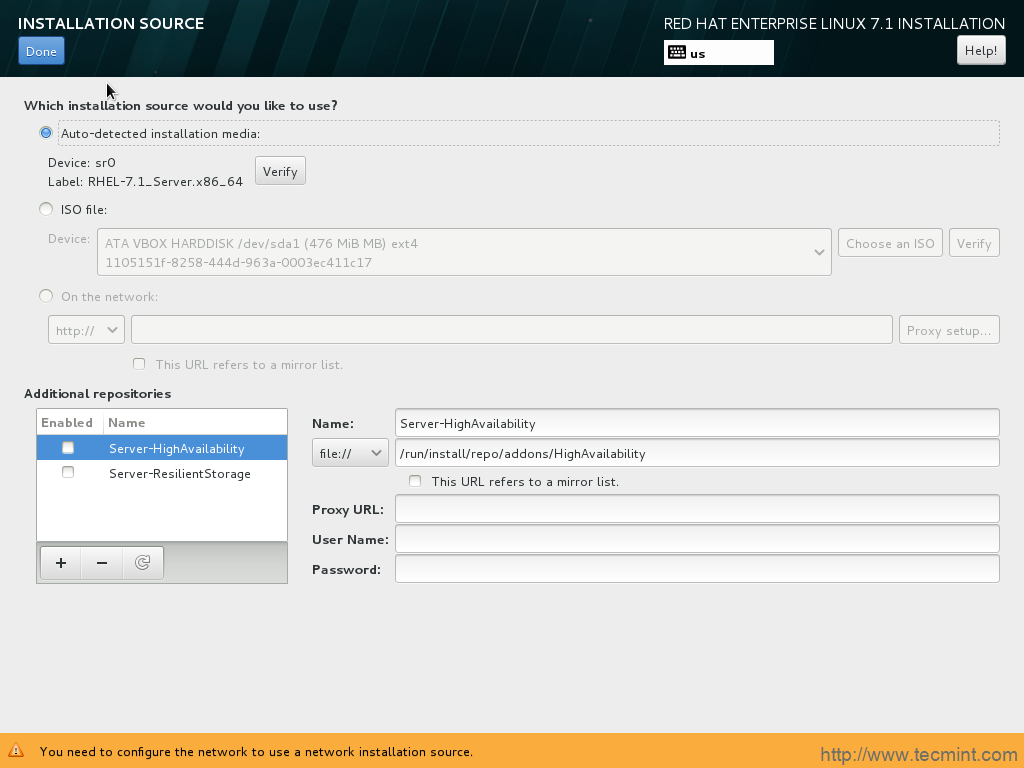This screenshot has height=768, width=1024.
Task: Click the Done button
Action: (x=41, y=51)
